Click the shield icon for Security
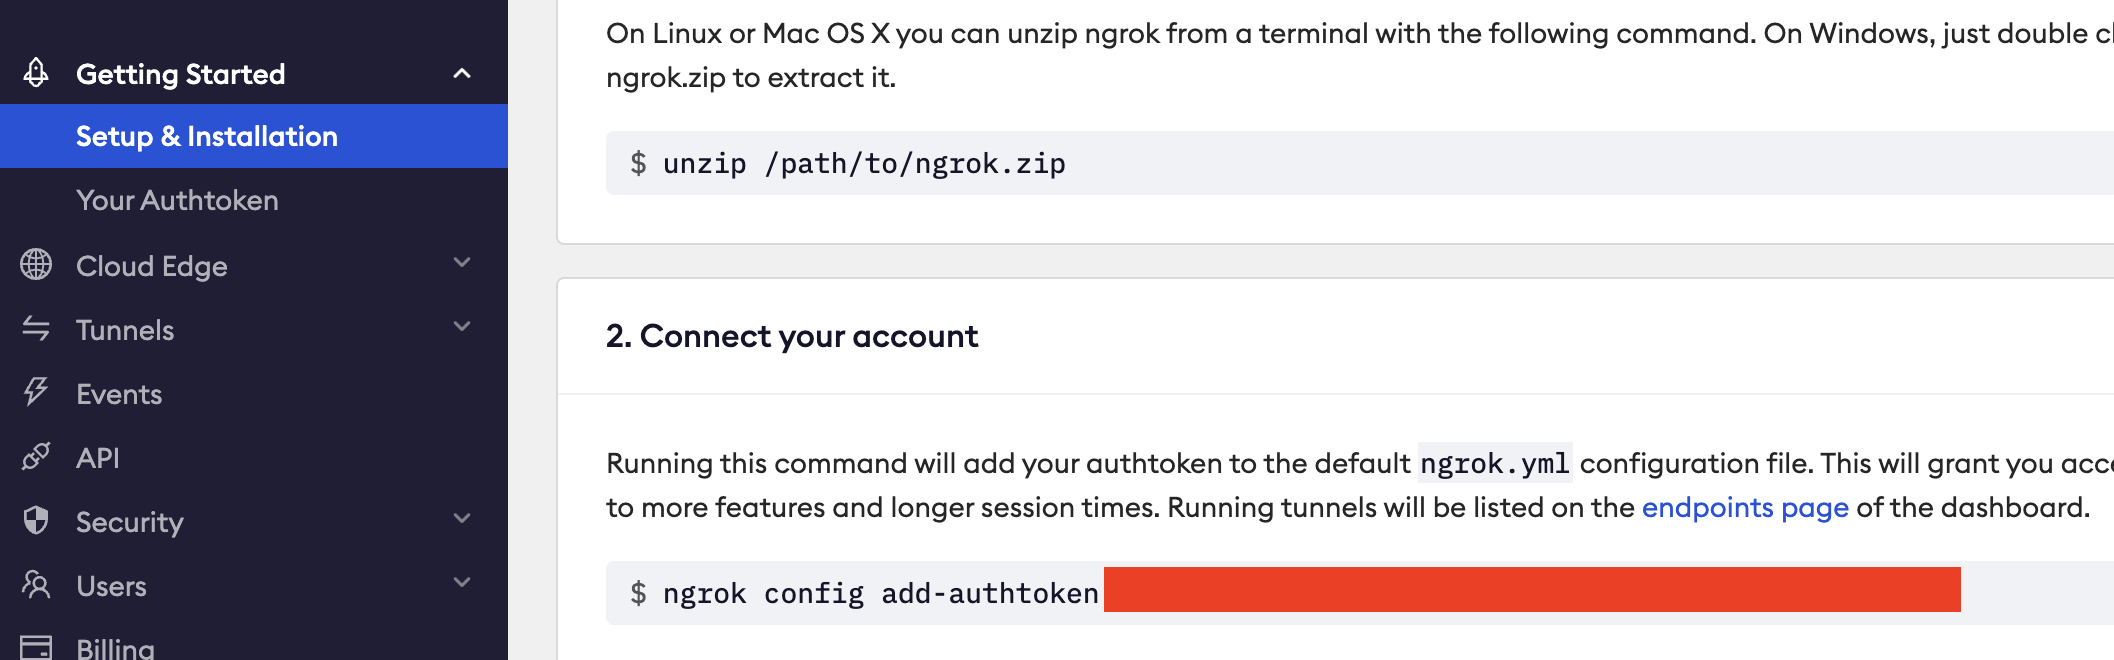This screenshot has width=2114, height=660. point(36,521)
